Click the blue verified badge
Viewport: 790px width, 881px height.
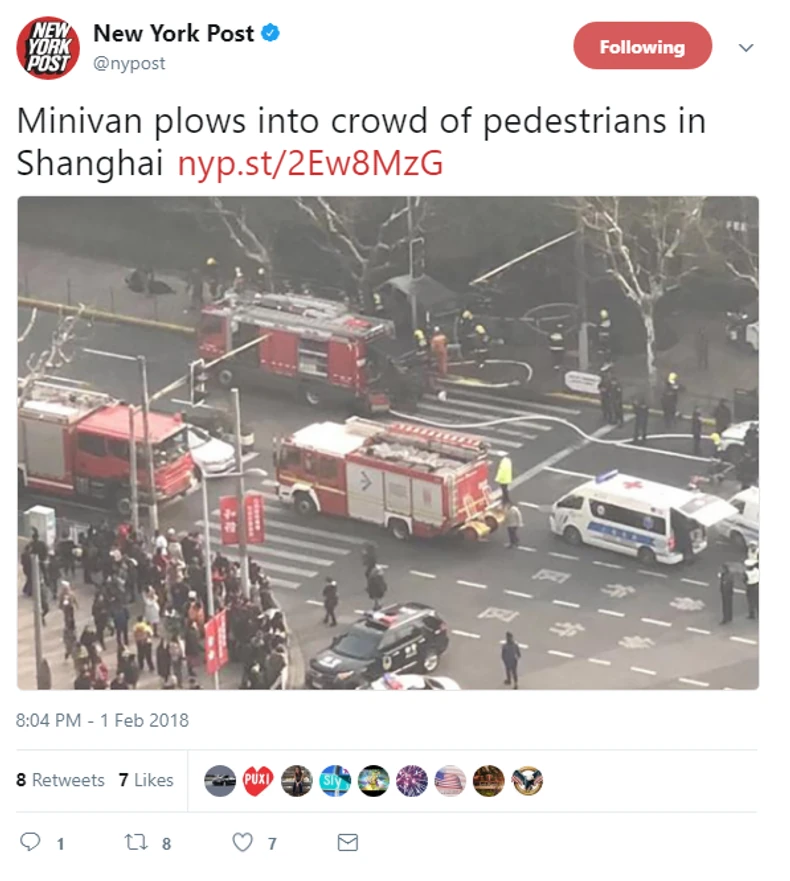tap(271, 33)
